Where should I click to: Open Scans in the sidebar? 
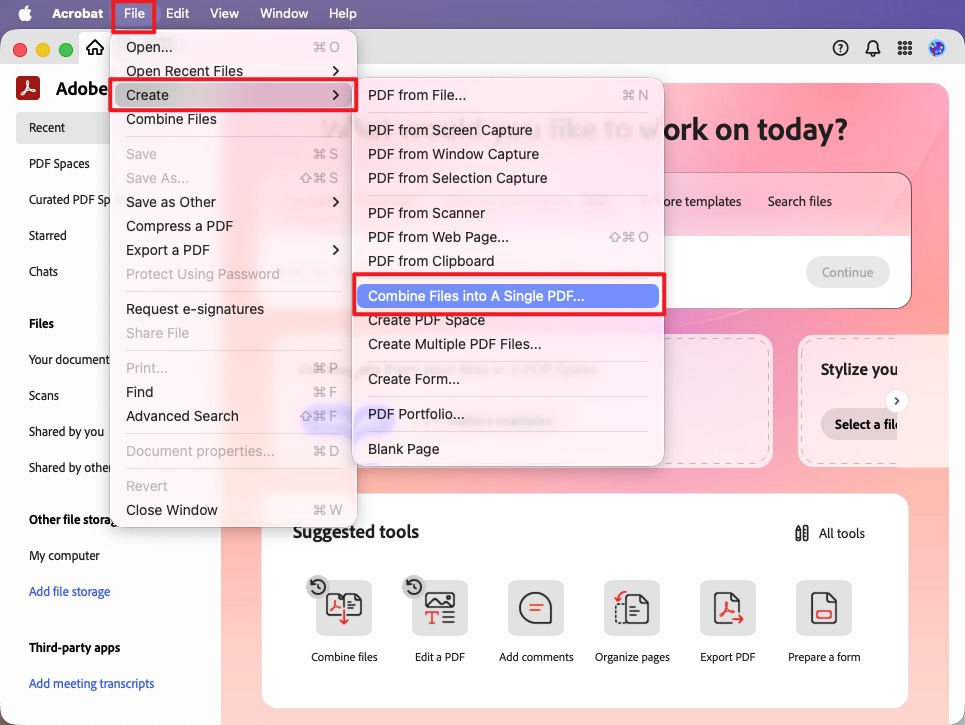pyautogui.click(x=44, y=396)
